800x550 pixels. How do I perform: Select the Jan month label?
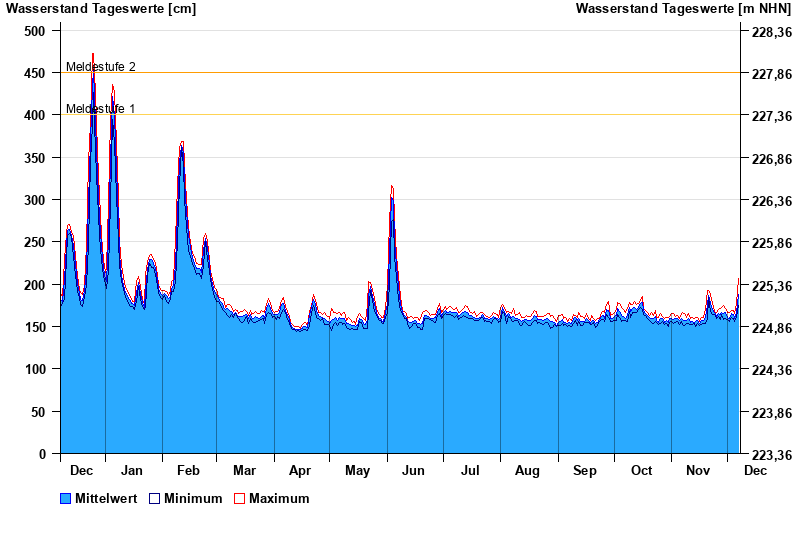[x=131, y=471]
